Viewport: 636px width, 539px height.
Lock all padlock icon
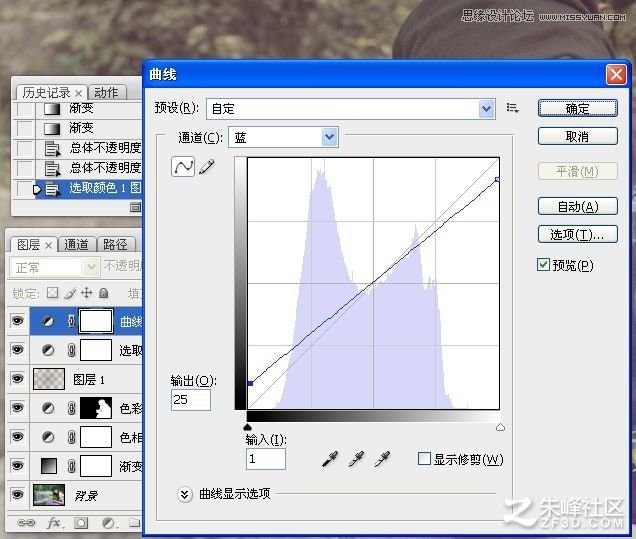coord(104,292)
